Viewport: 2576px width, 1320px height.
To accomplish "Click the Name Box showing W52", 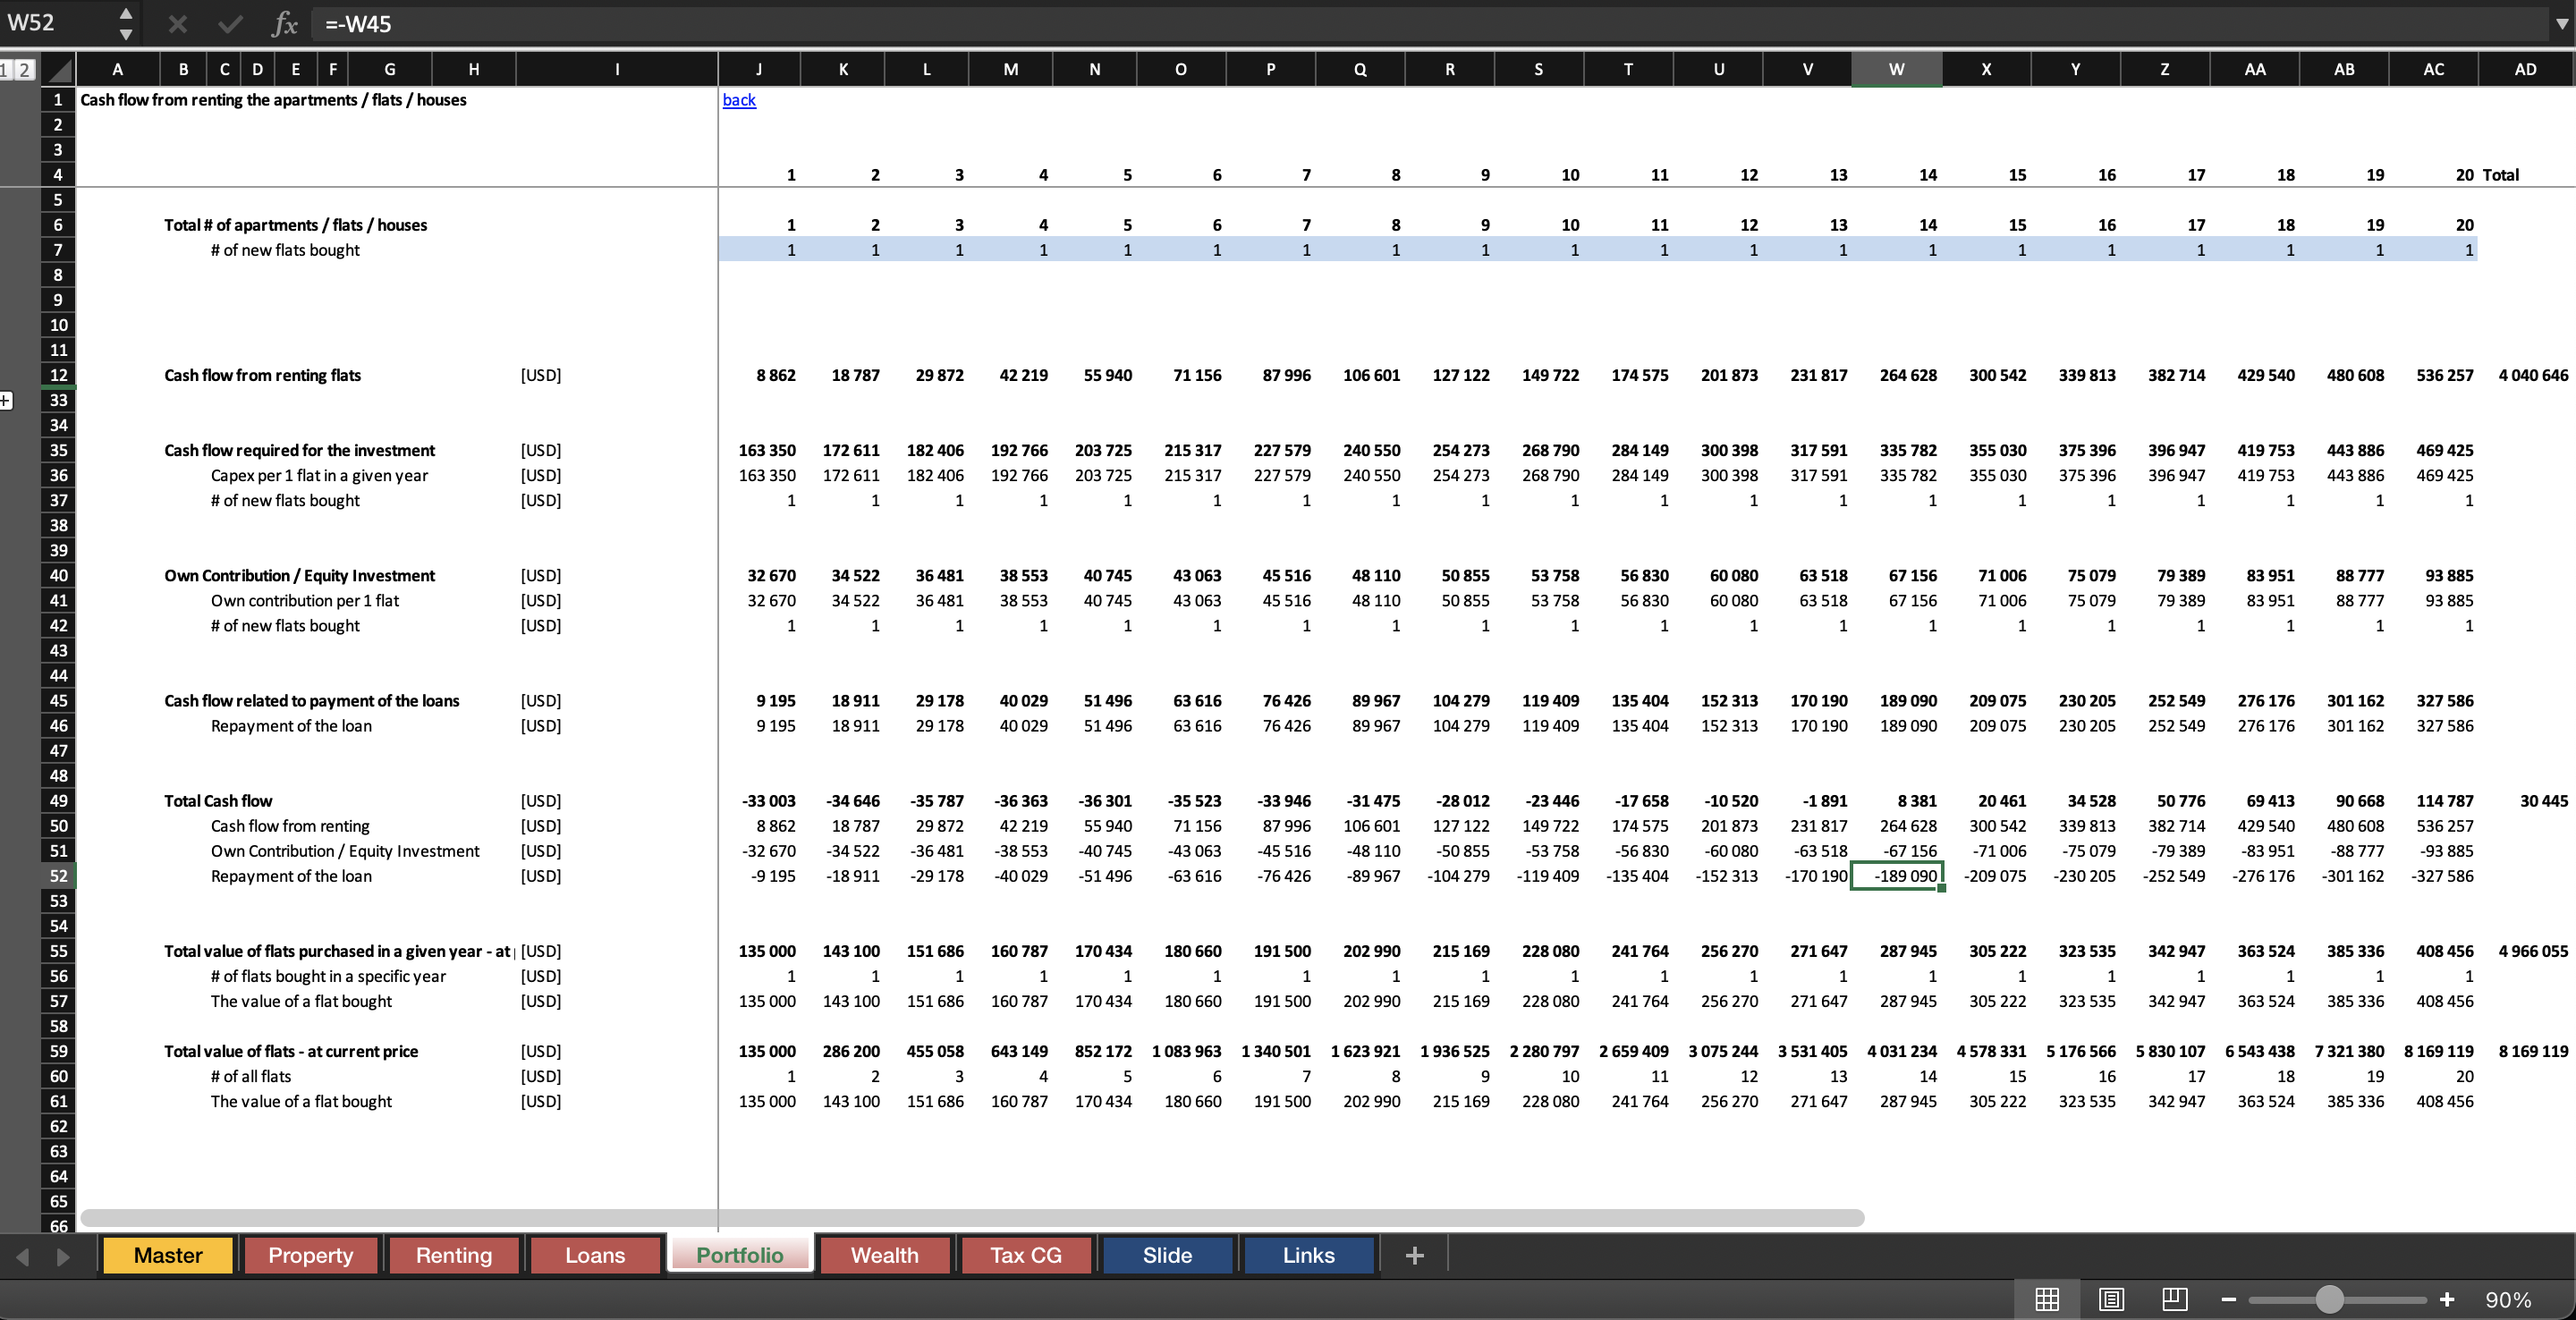I will pyautogui.click(x=58, y=23).
